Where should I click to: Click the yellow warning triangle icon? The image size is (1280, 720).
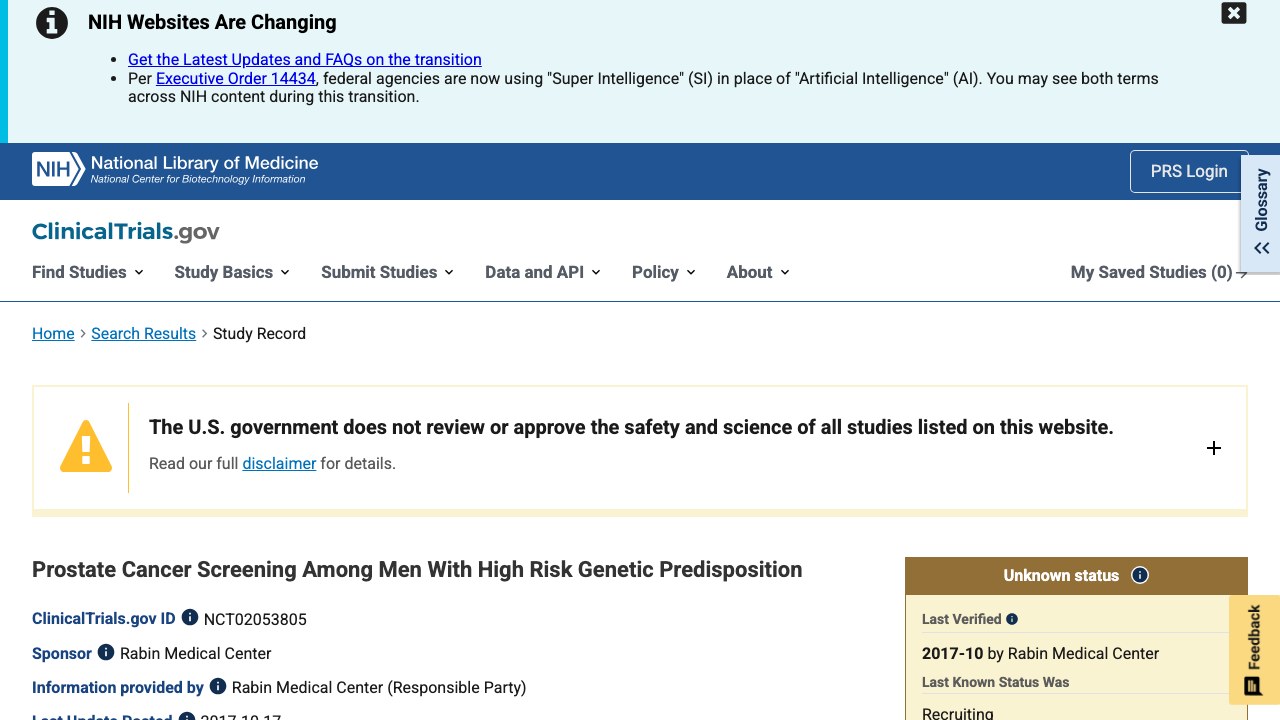(86, 446)
